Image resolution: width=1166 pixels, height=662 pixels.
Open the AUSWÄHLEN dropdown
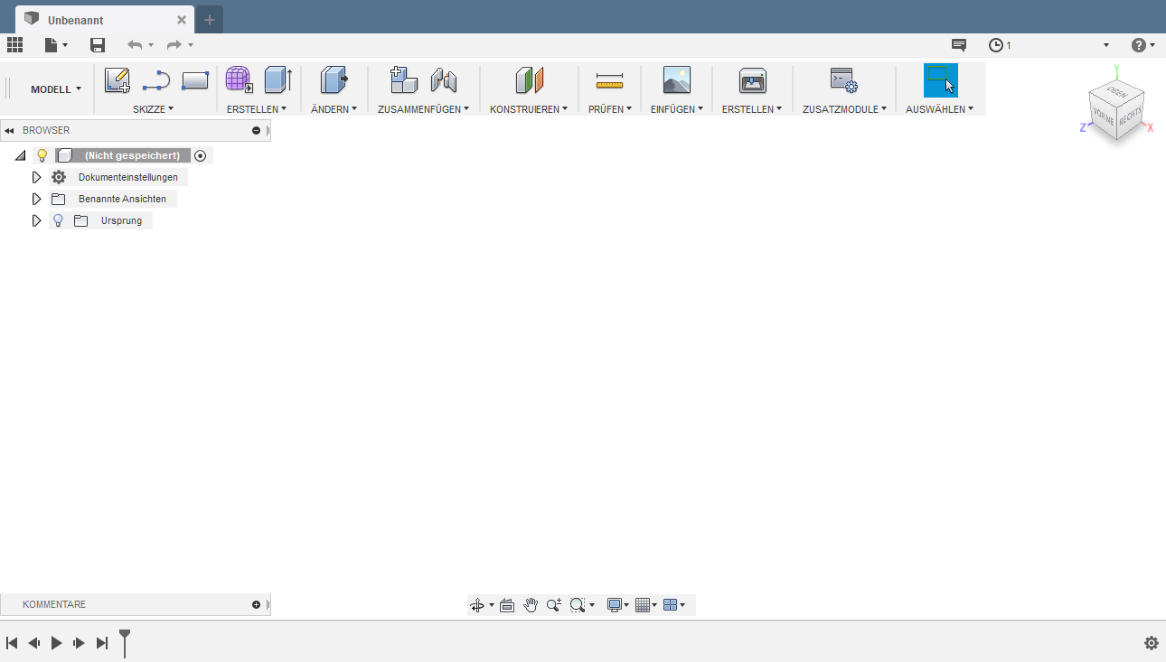pyautogui.click(x=939, y=109)
